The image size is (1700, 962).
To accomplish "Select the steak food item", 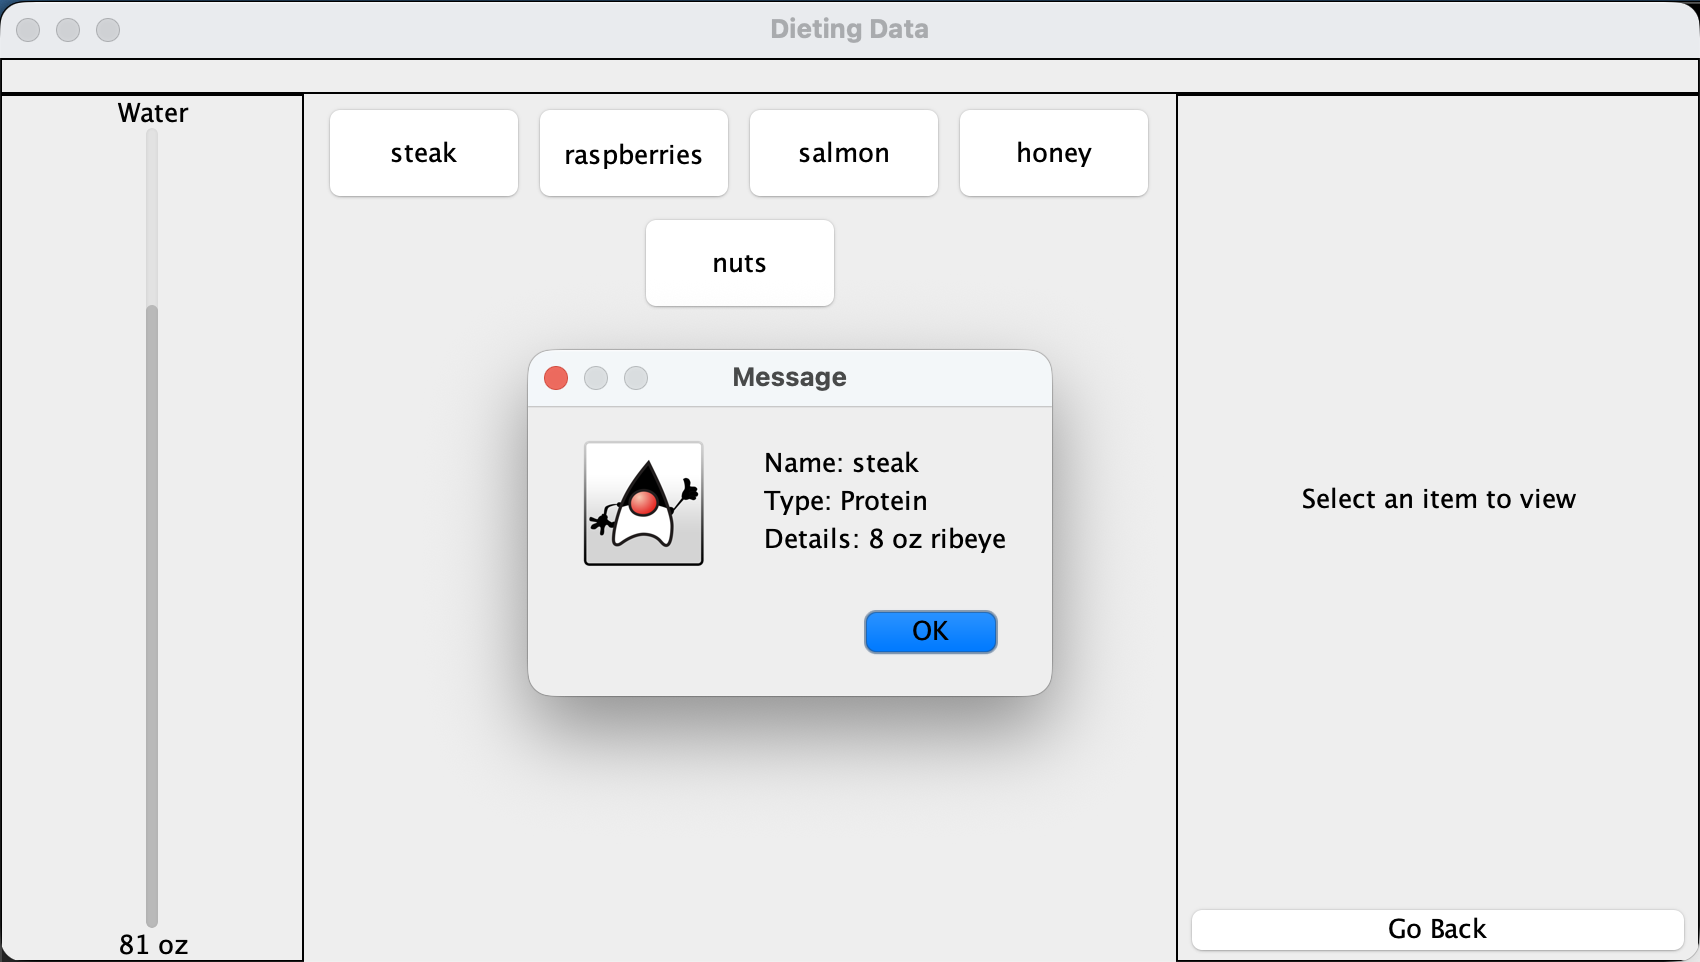I will tap(424, 153).
